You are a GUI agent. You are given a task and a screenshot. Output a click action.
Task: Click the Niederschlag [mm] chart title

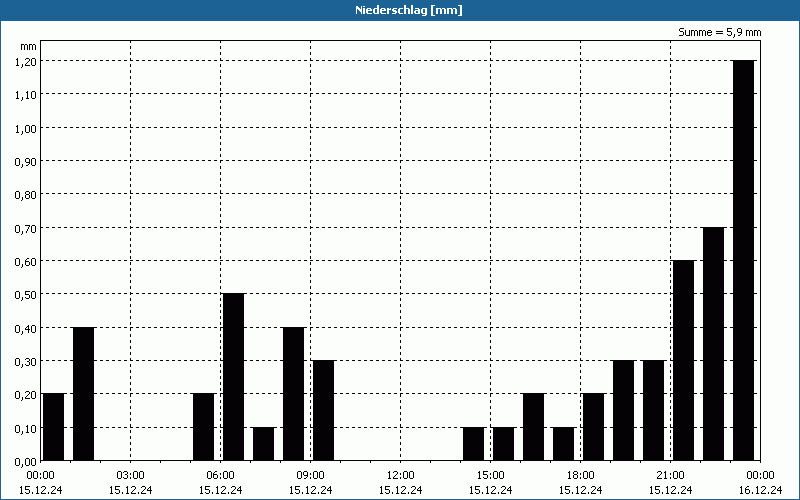409,10
